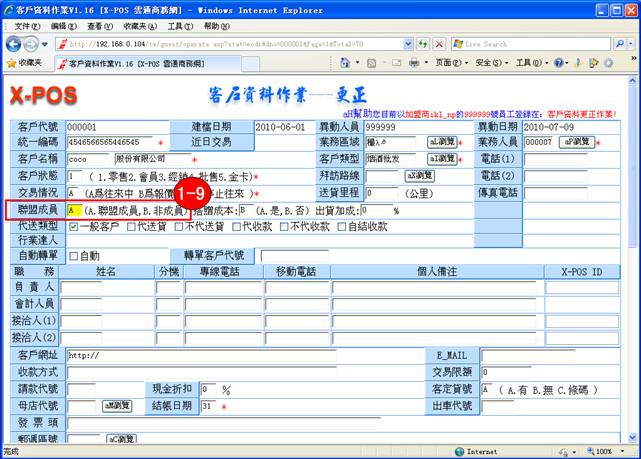Open the 文件(F) menu
641x459 pixels.
(x=20, y=26)
